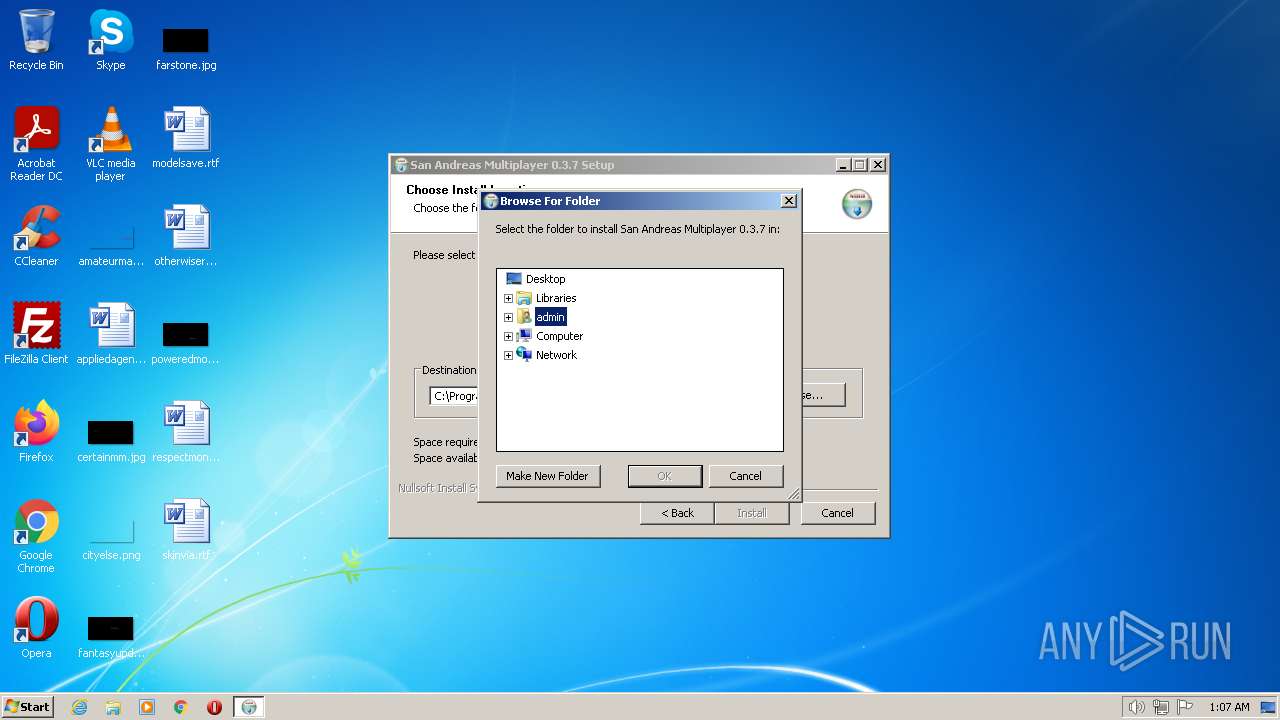1280x720 pixels.
Task: Launch Opera browser from the desktop
Action: pos(36,628)
